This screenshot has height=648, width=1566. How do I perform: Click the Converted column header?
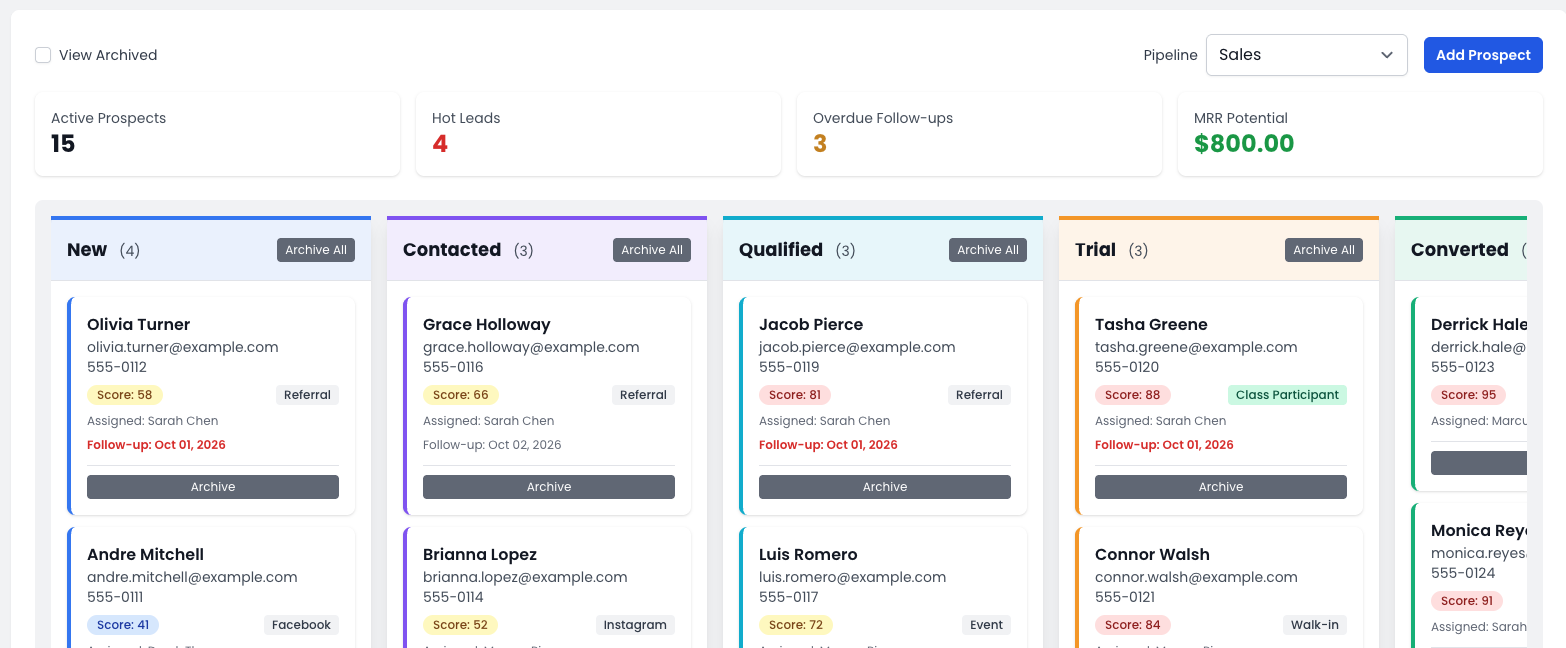1460,250
